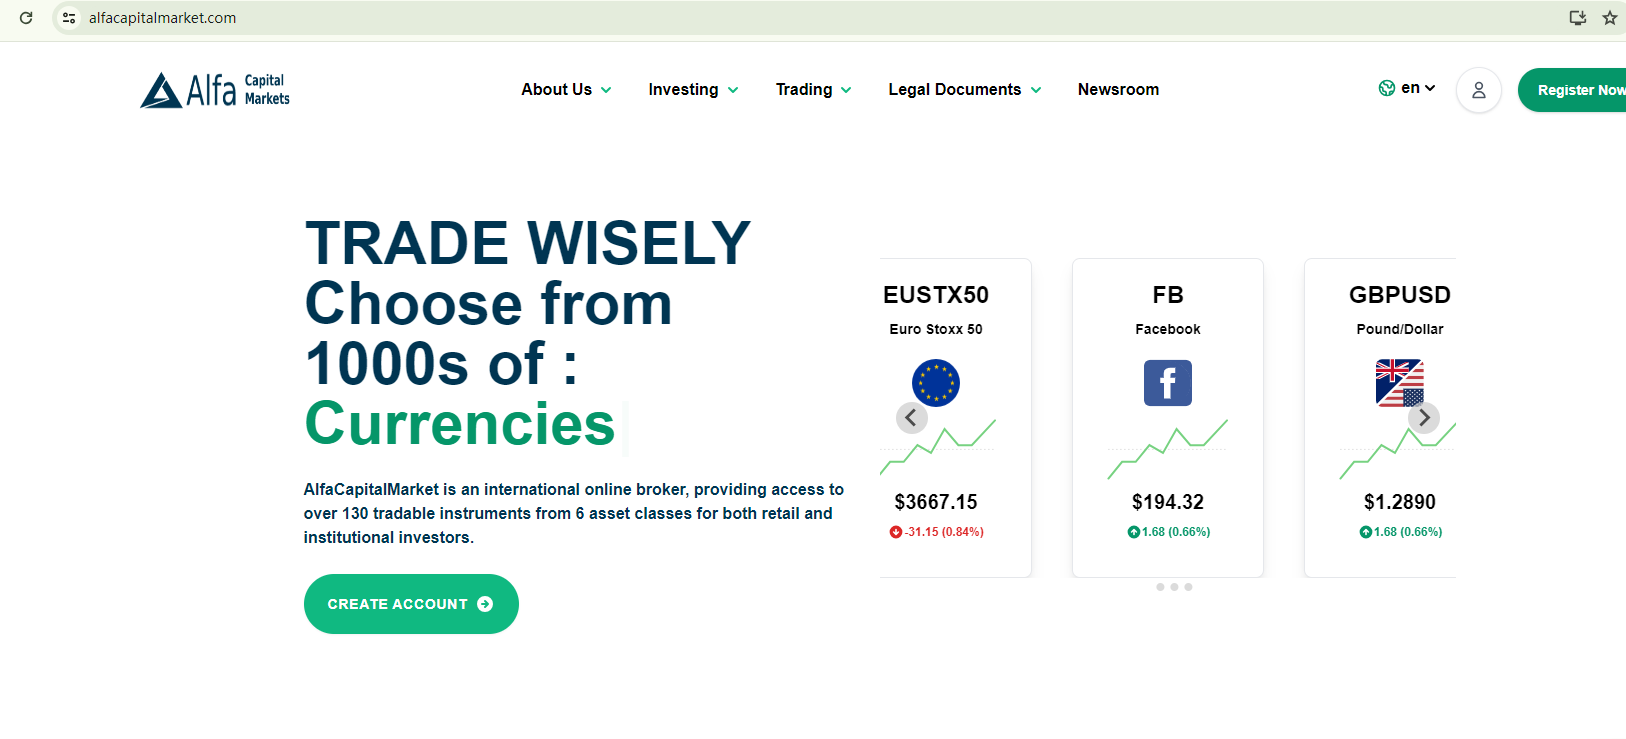
Task: Click the Euro Stoxx 50 EU flag icon
Action: click(935, 383)
